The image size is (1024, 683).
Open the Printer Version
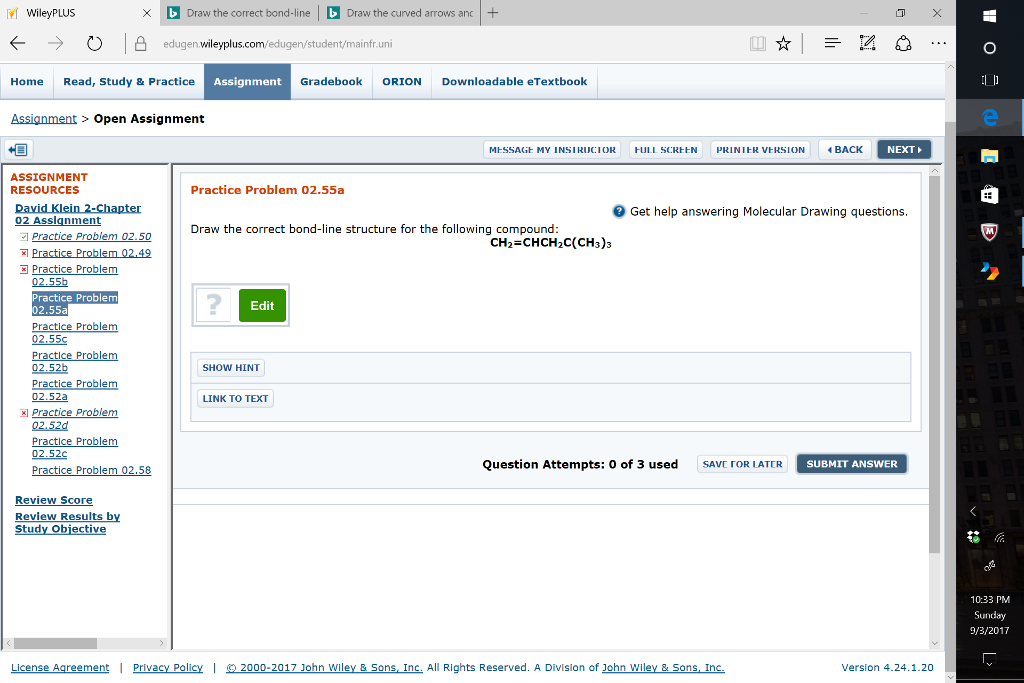tap(760, 150)
